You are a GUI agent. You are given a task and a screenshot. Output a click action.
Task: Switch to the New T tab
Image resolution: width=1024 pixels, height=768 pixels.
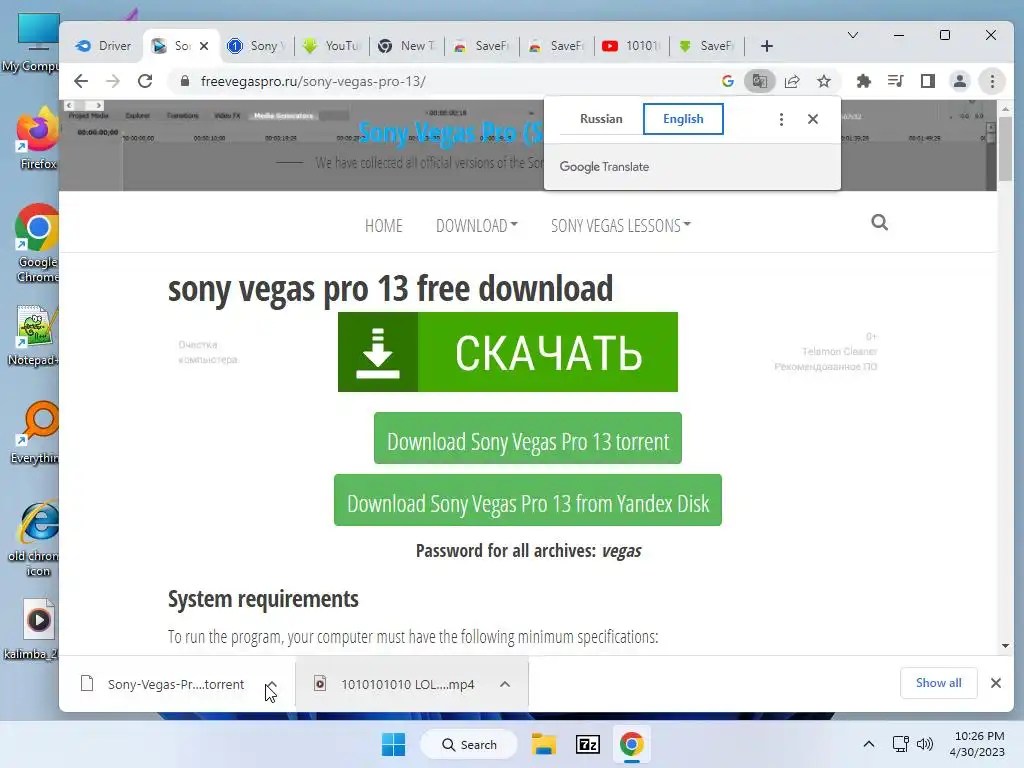(x=407, y=46)
